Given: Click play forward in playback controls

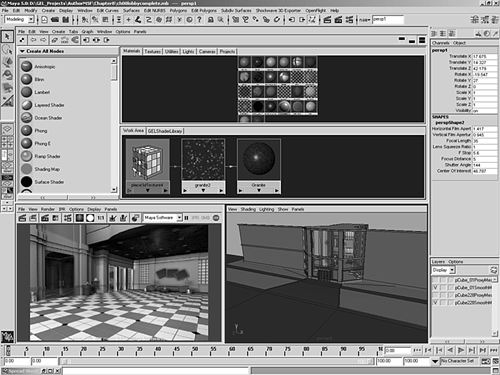Looking at the screenshot, I should tap(461, 350).
